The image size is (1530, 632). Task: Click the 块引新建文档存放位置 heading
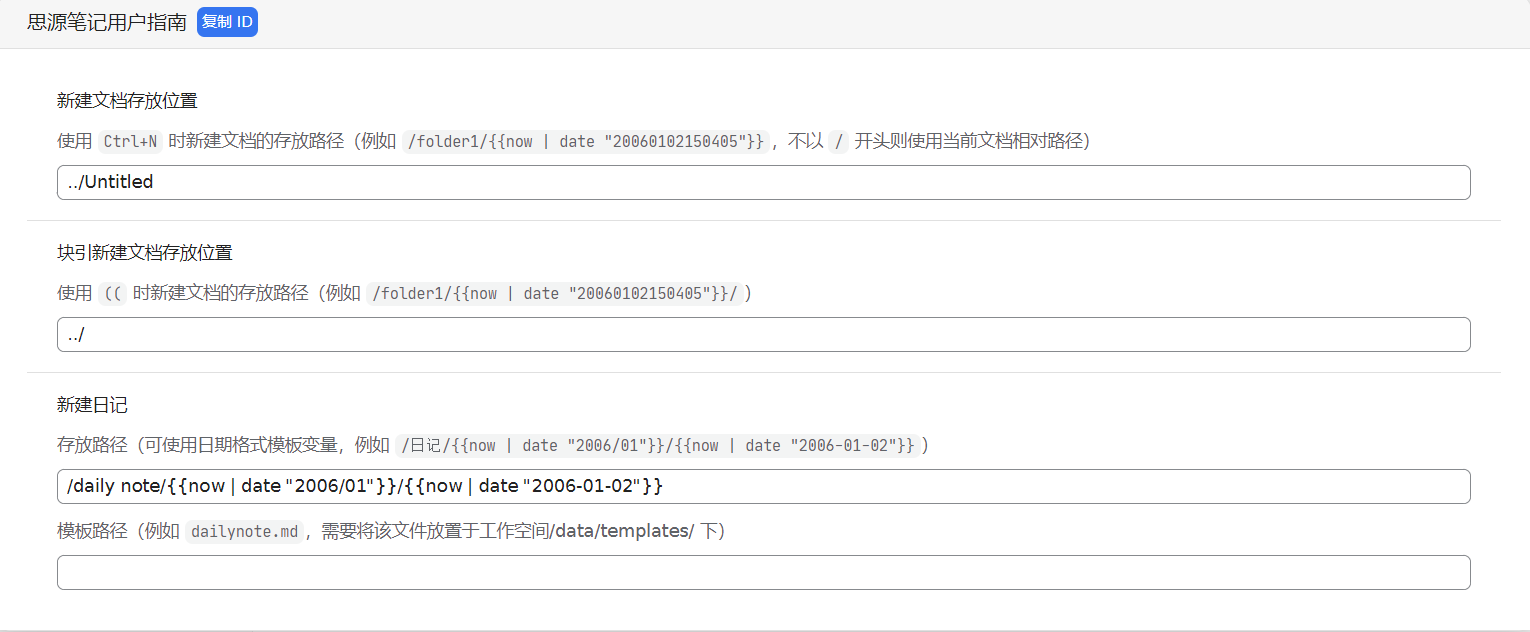tap(145, 252)
